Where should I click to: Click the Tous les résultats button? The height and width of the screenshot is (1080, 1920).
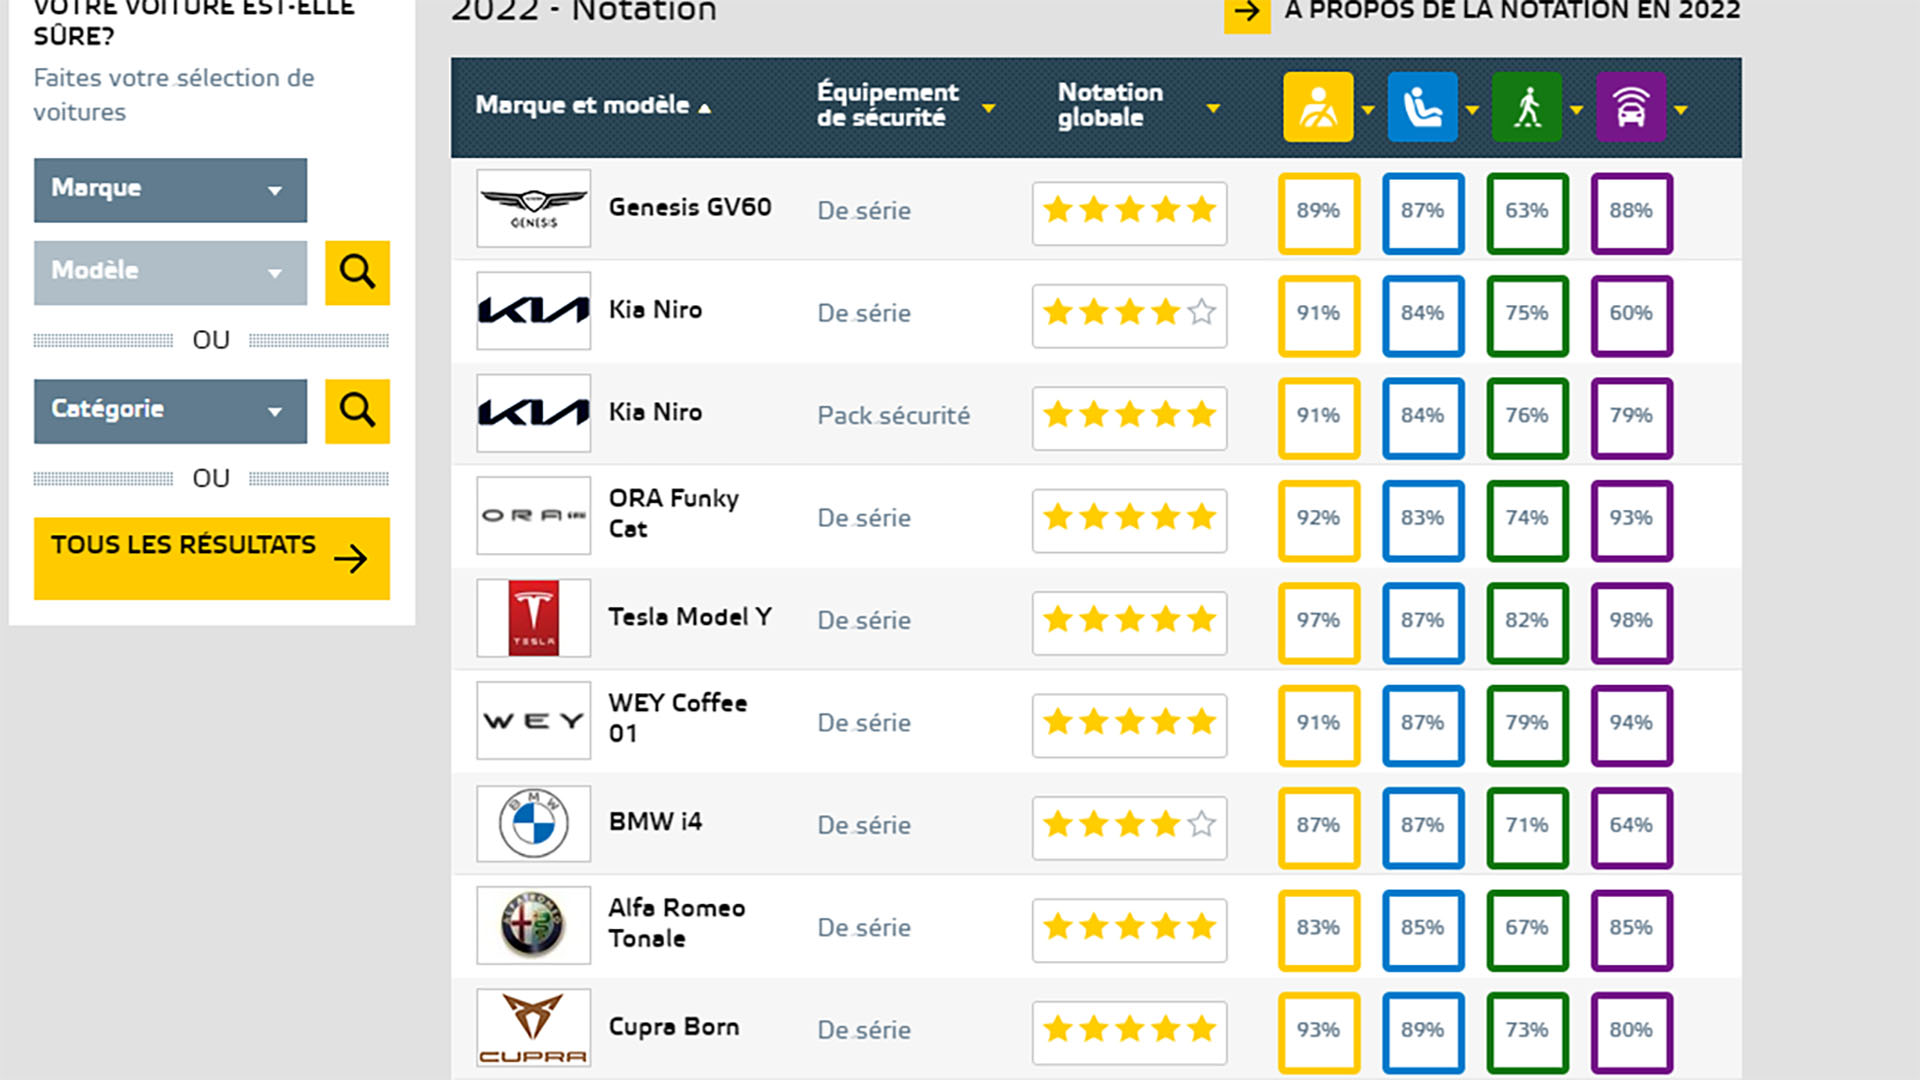click(212, 558)
